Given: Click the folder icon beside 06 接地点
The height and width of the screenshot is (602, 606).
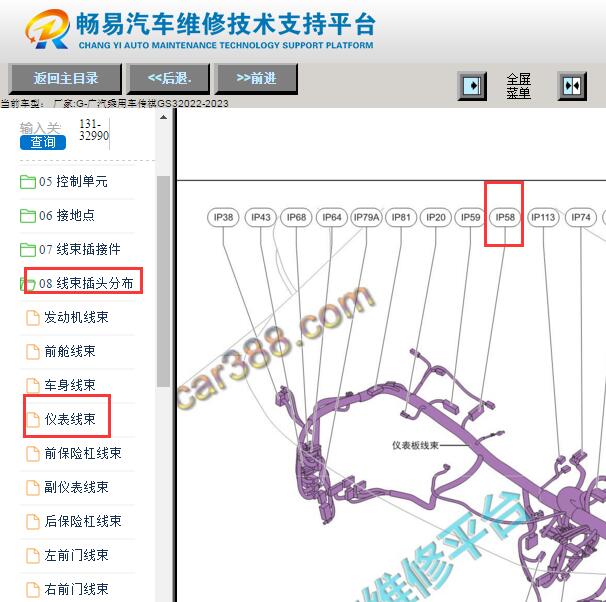Looking at the screenshot, I should coord(28,216).
